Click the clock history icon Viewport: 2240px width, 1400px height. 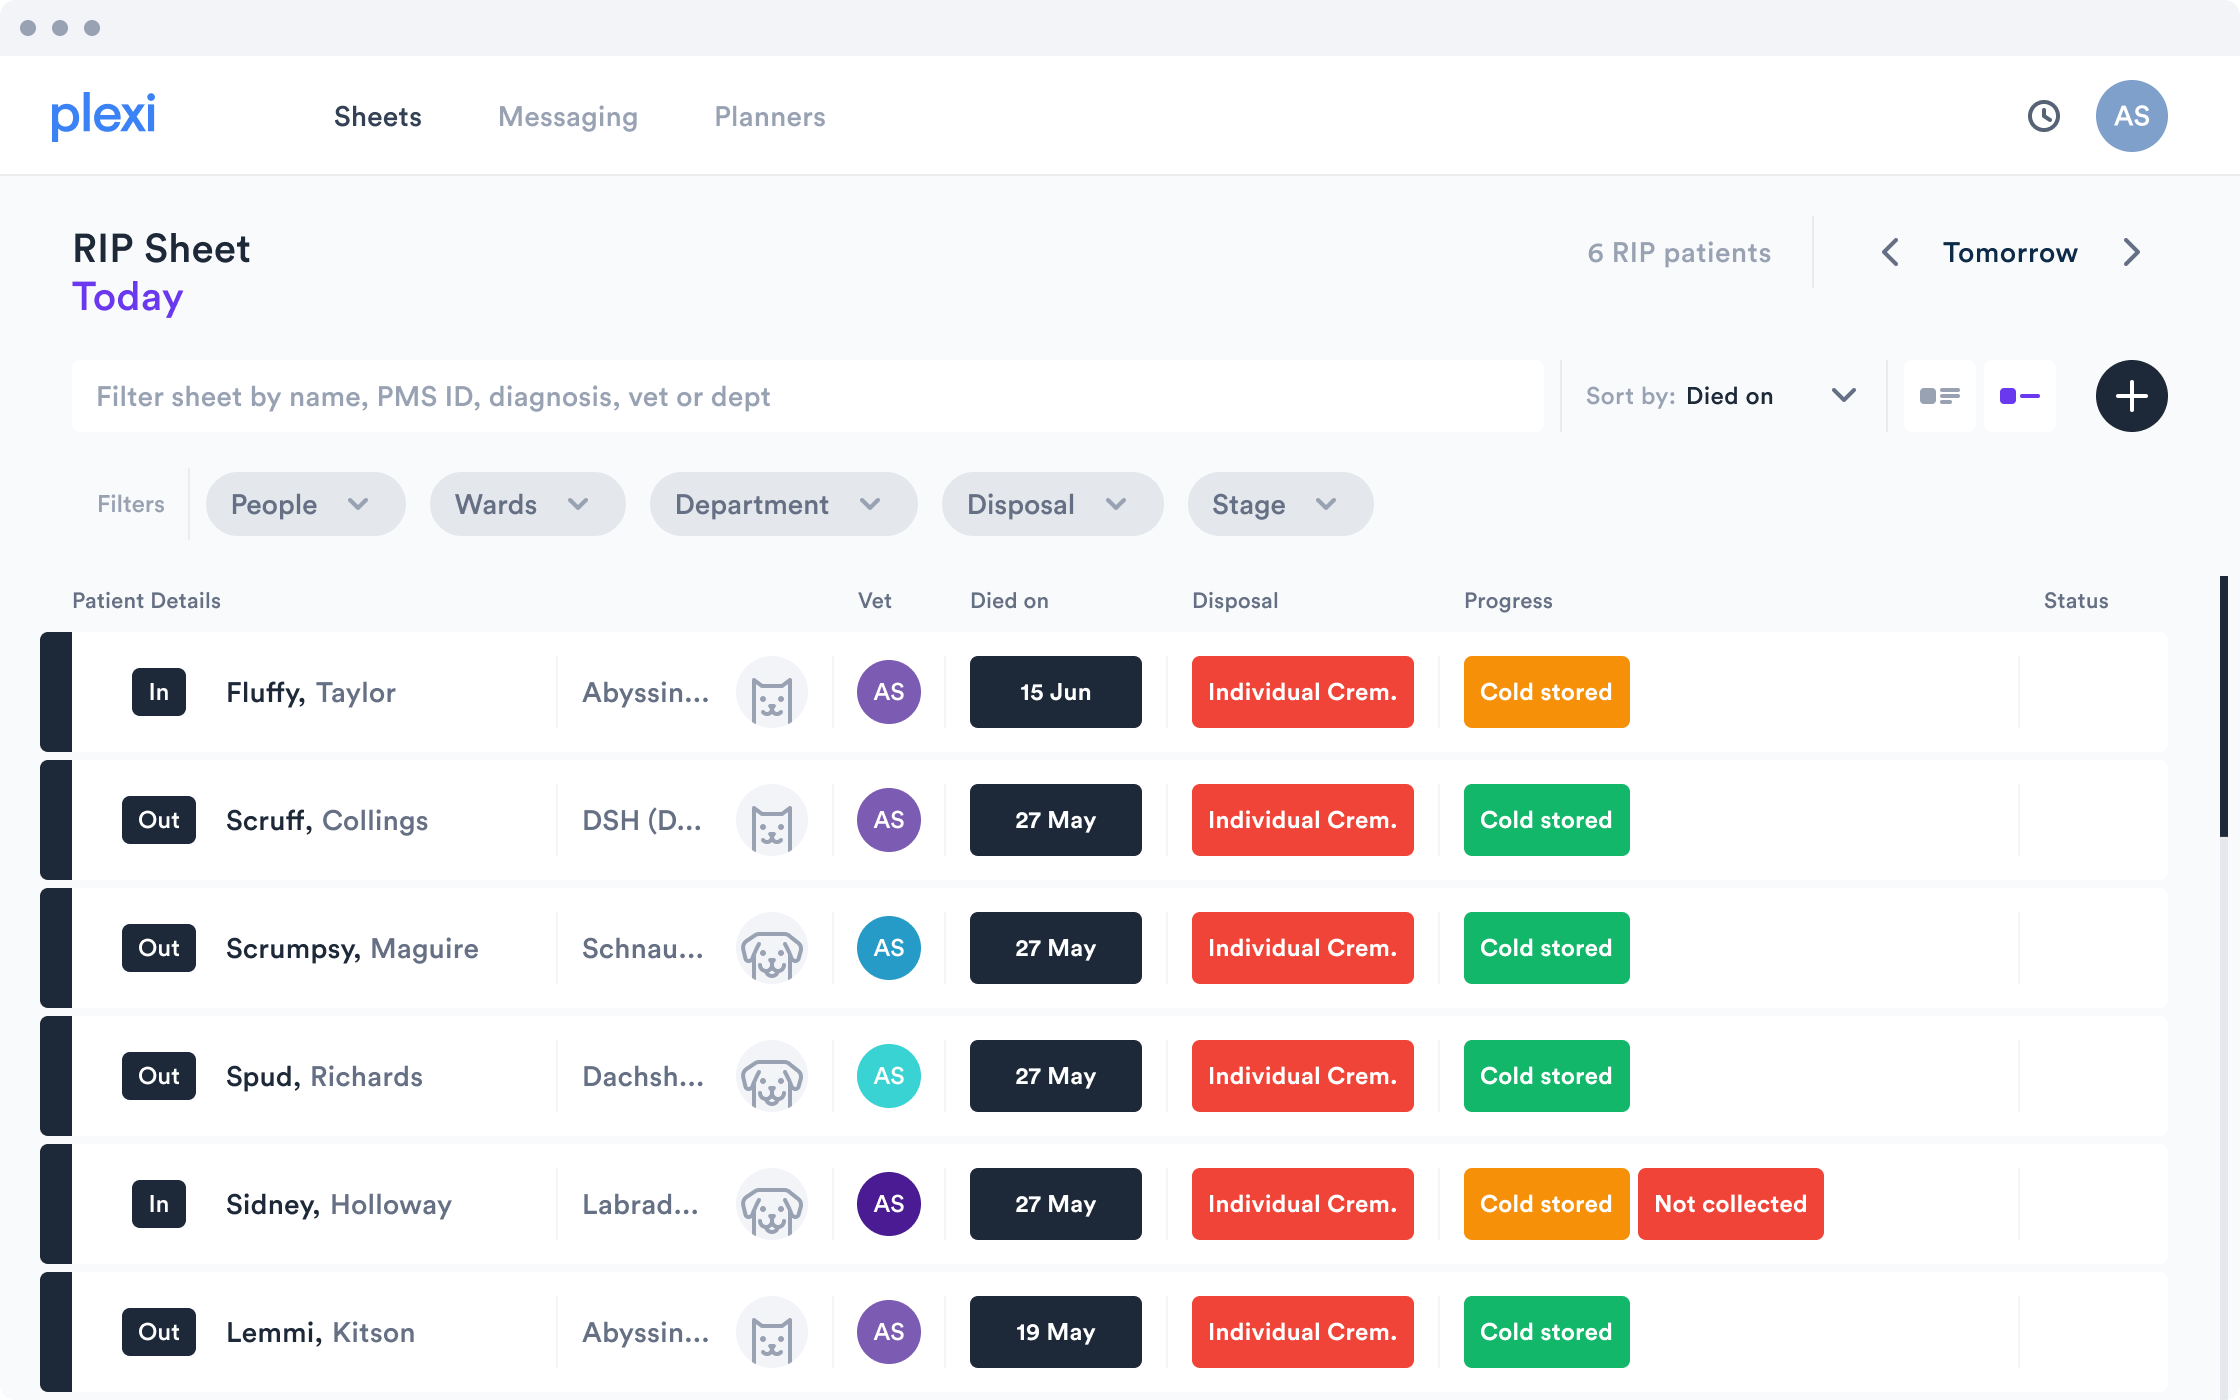click(x=2043, y=116)
